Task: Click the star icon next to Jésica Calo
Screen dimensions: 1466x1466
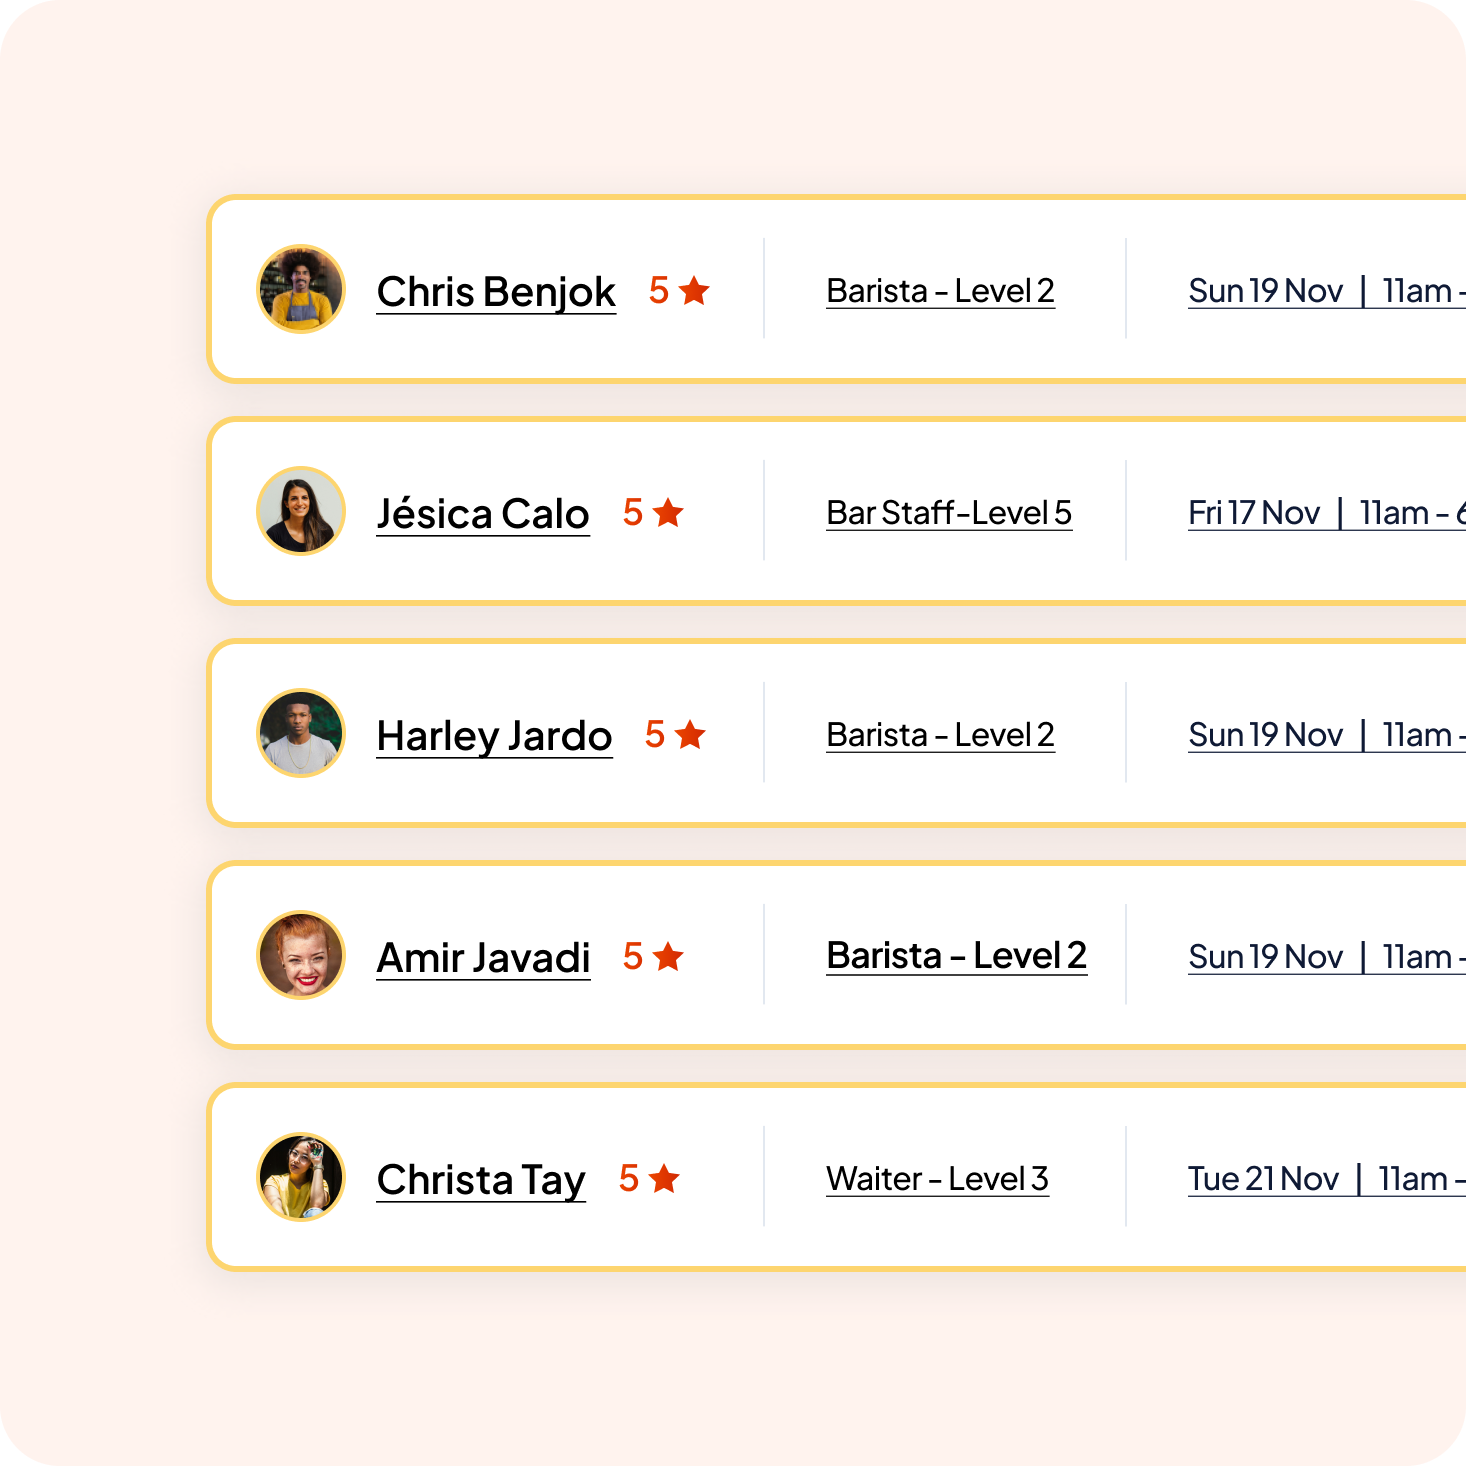Action: (x=668, y=513)
